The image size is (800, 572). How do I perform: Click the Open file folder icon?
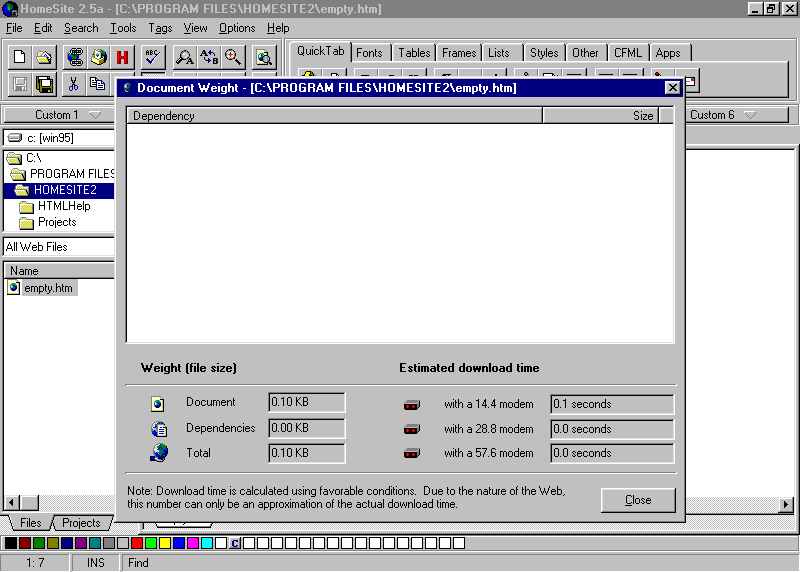pos(44,57)
